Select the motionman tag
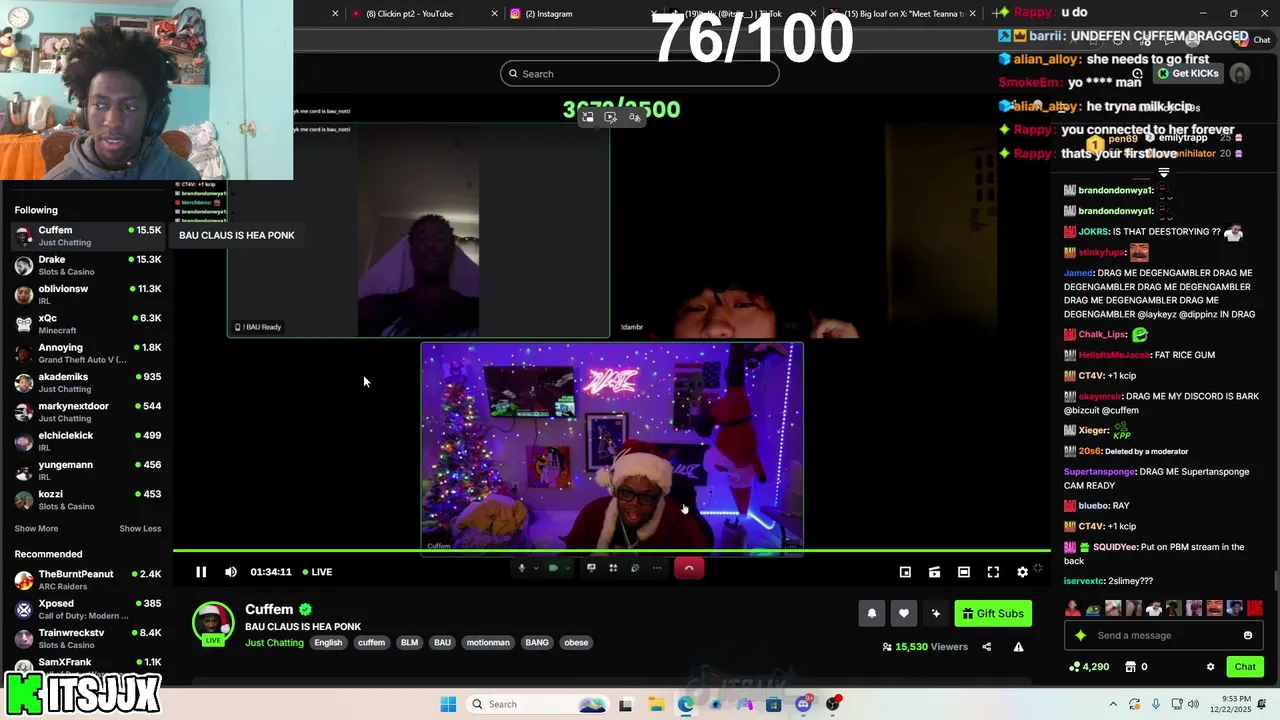 pyautogui.click(x=488, y=643)
